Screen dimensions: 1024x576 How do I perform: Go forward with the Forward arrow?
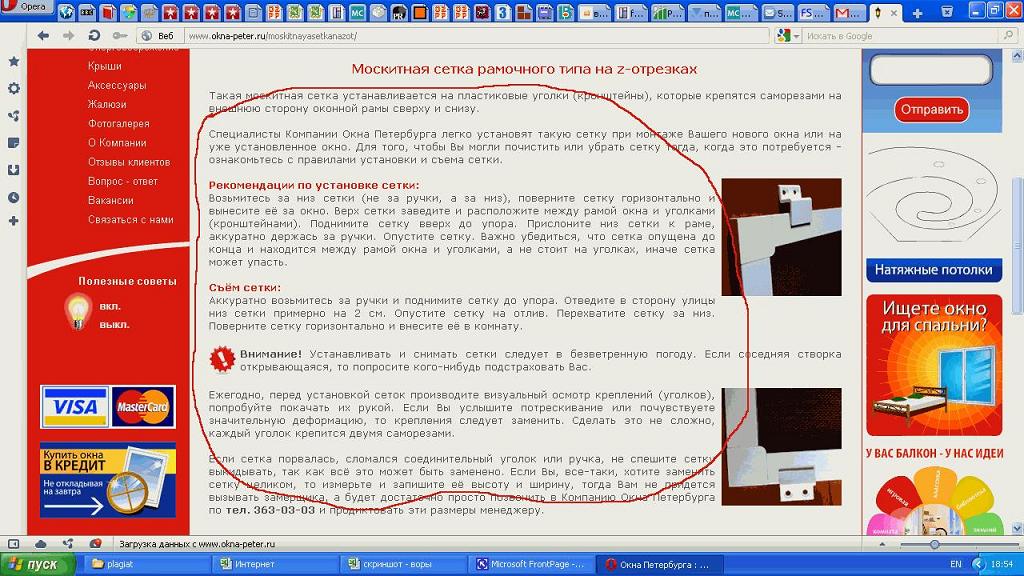68,36
